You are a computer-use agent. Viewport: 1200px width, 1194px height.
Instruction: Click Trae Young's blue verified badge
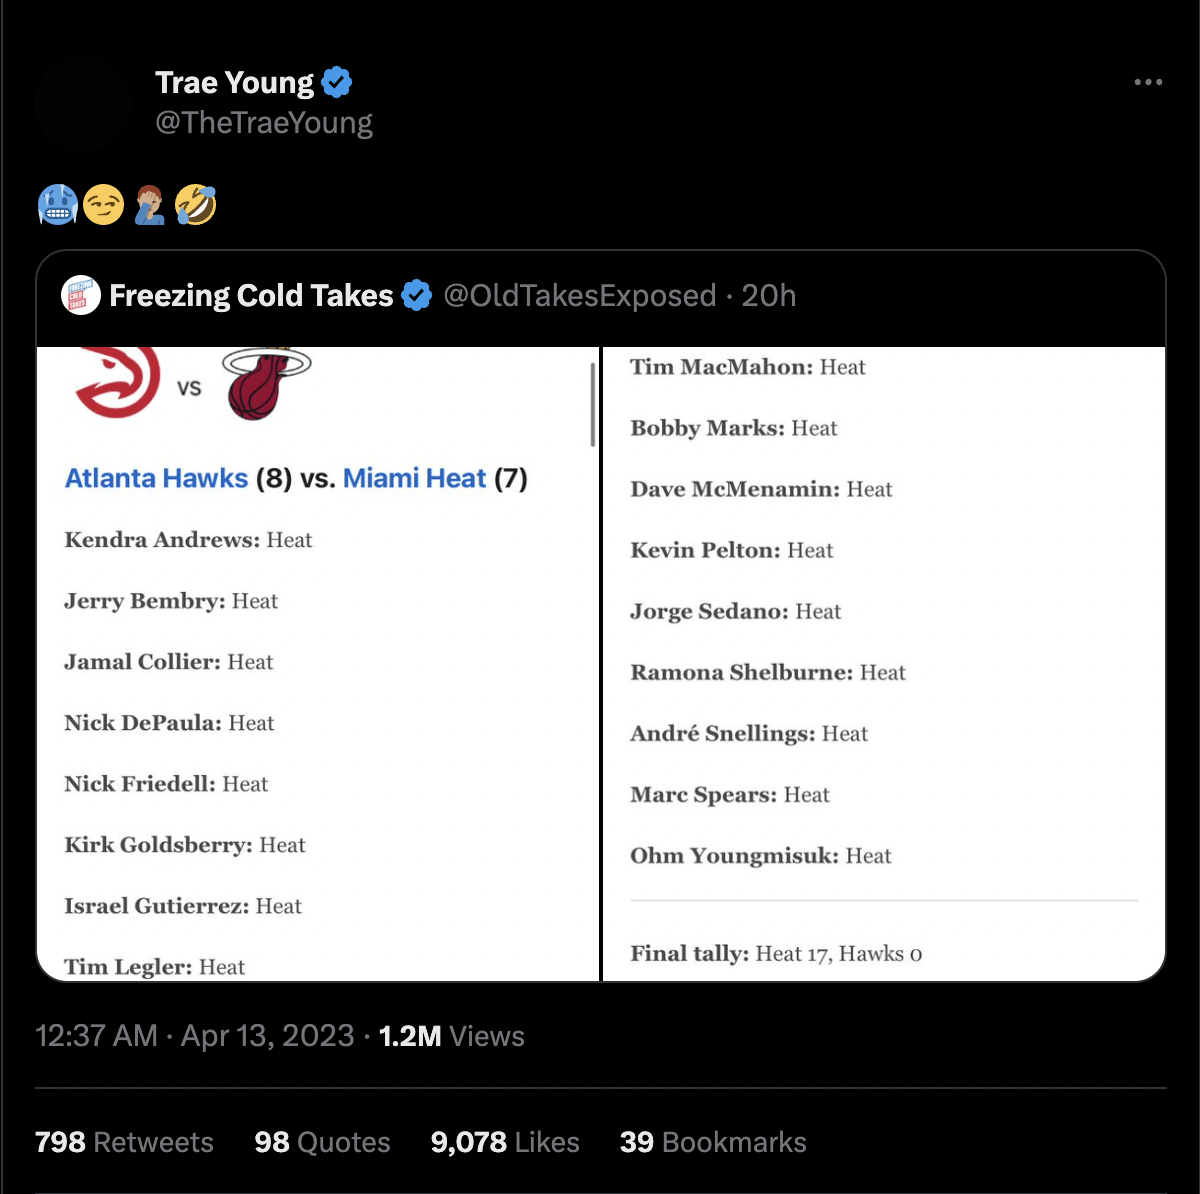[x=337, y=82]
